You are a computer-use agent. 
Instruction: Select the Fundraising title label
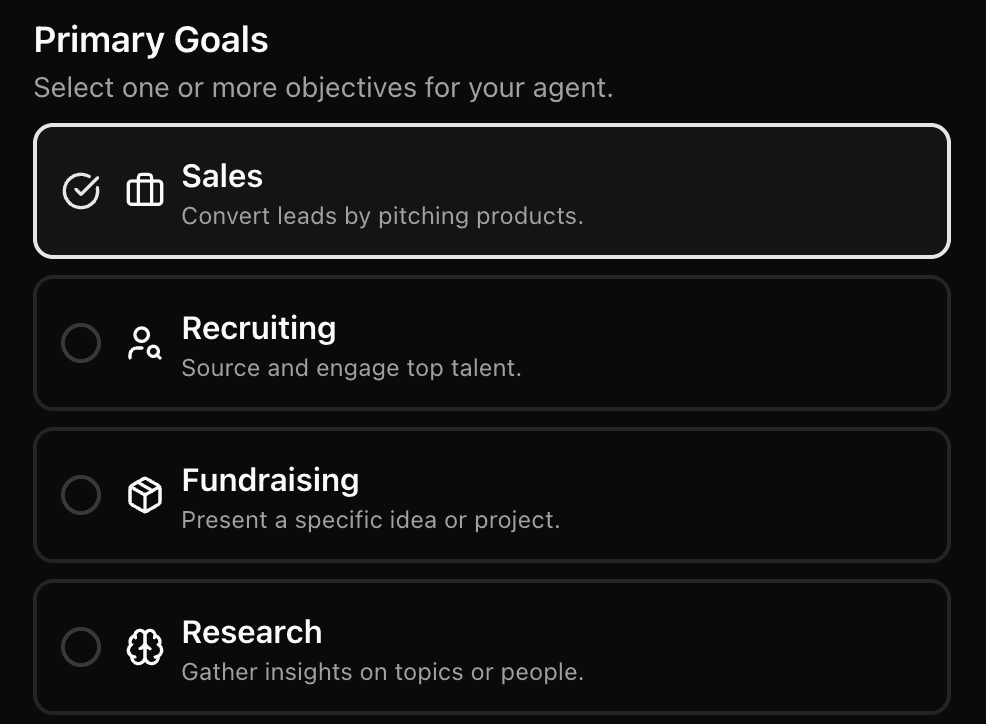[x=270, y=480]
